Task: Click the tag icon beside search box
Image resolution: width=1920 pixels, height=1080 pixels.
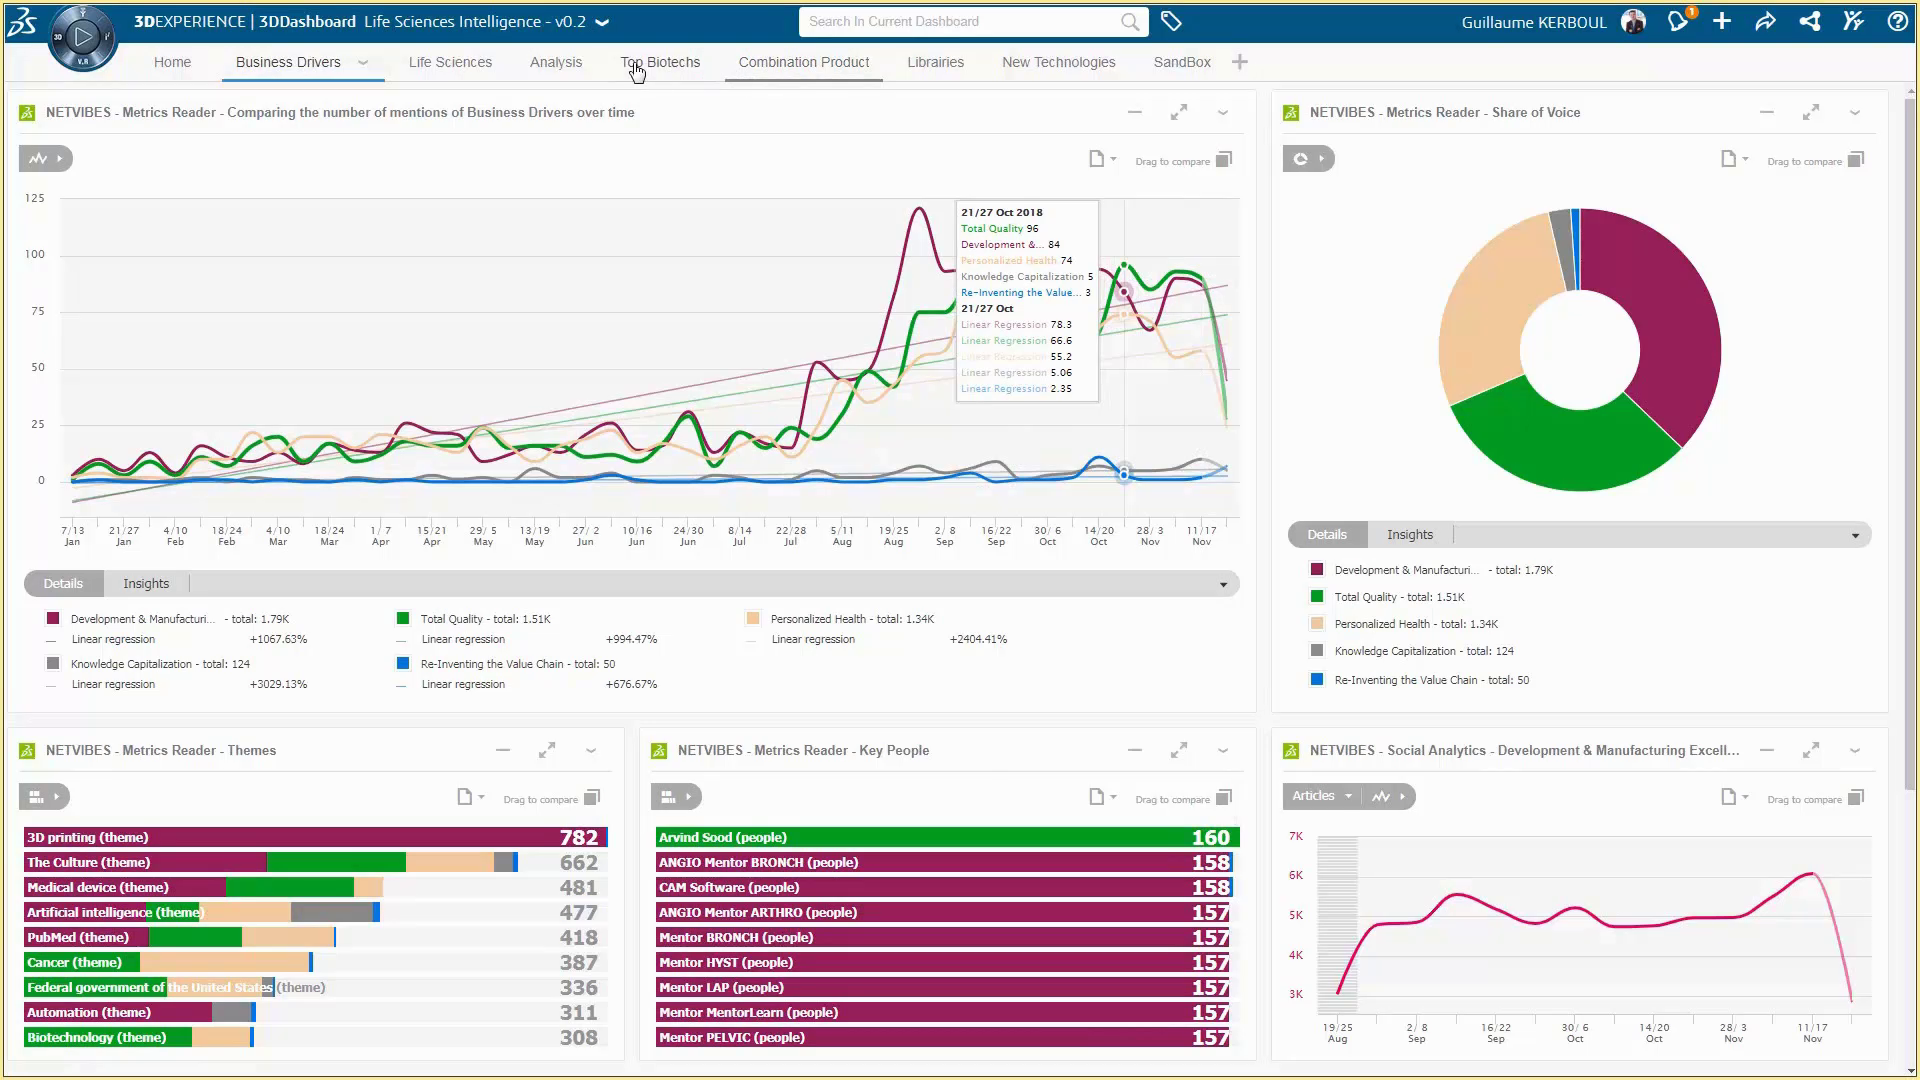Action: [x=1171, y=21]
